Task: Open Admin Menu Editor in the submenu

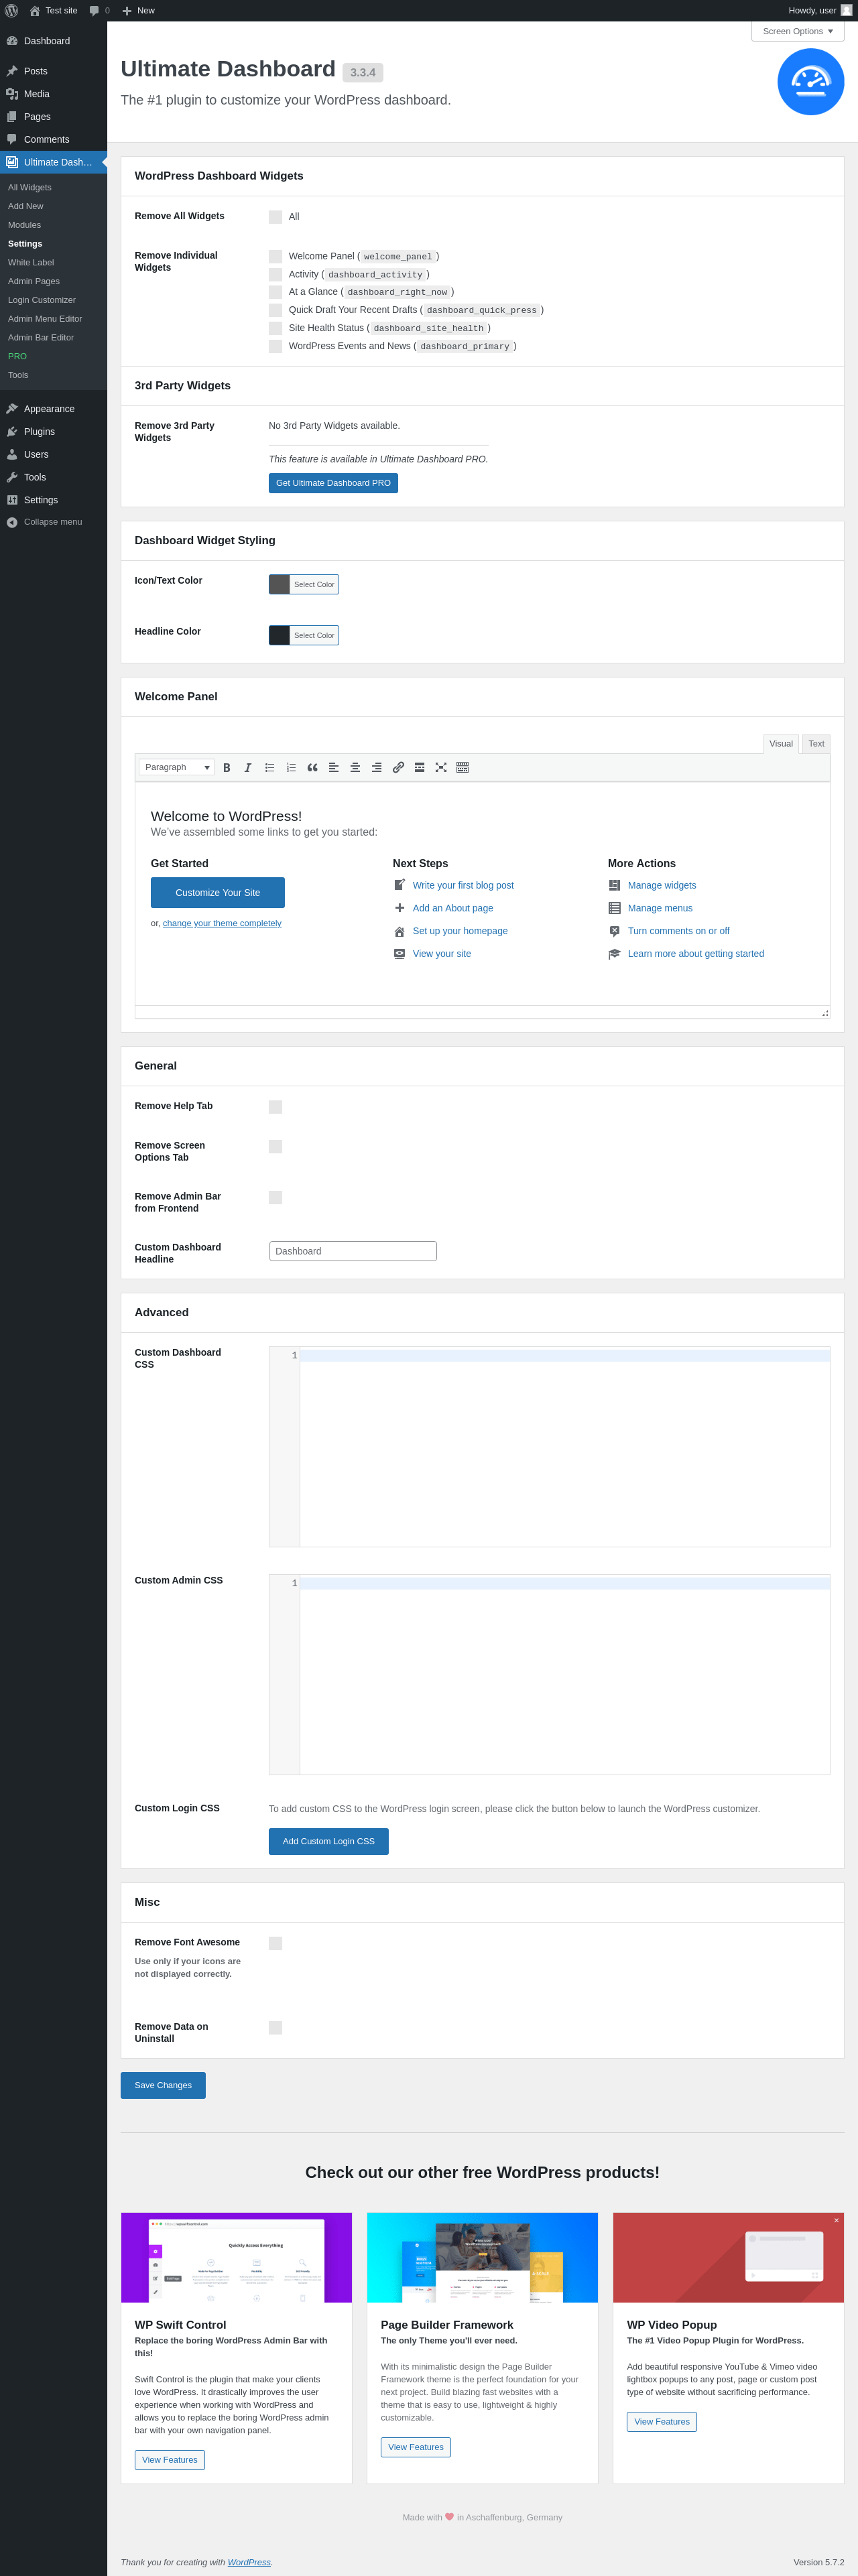Action: click(x=45, y=319)
